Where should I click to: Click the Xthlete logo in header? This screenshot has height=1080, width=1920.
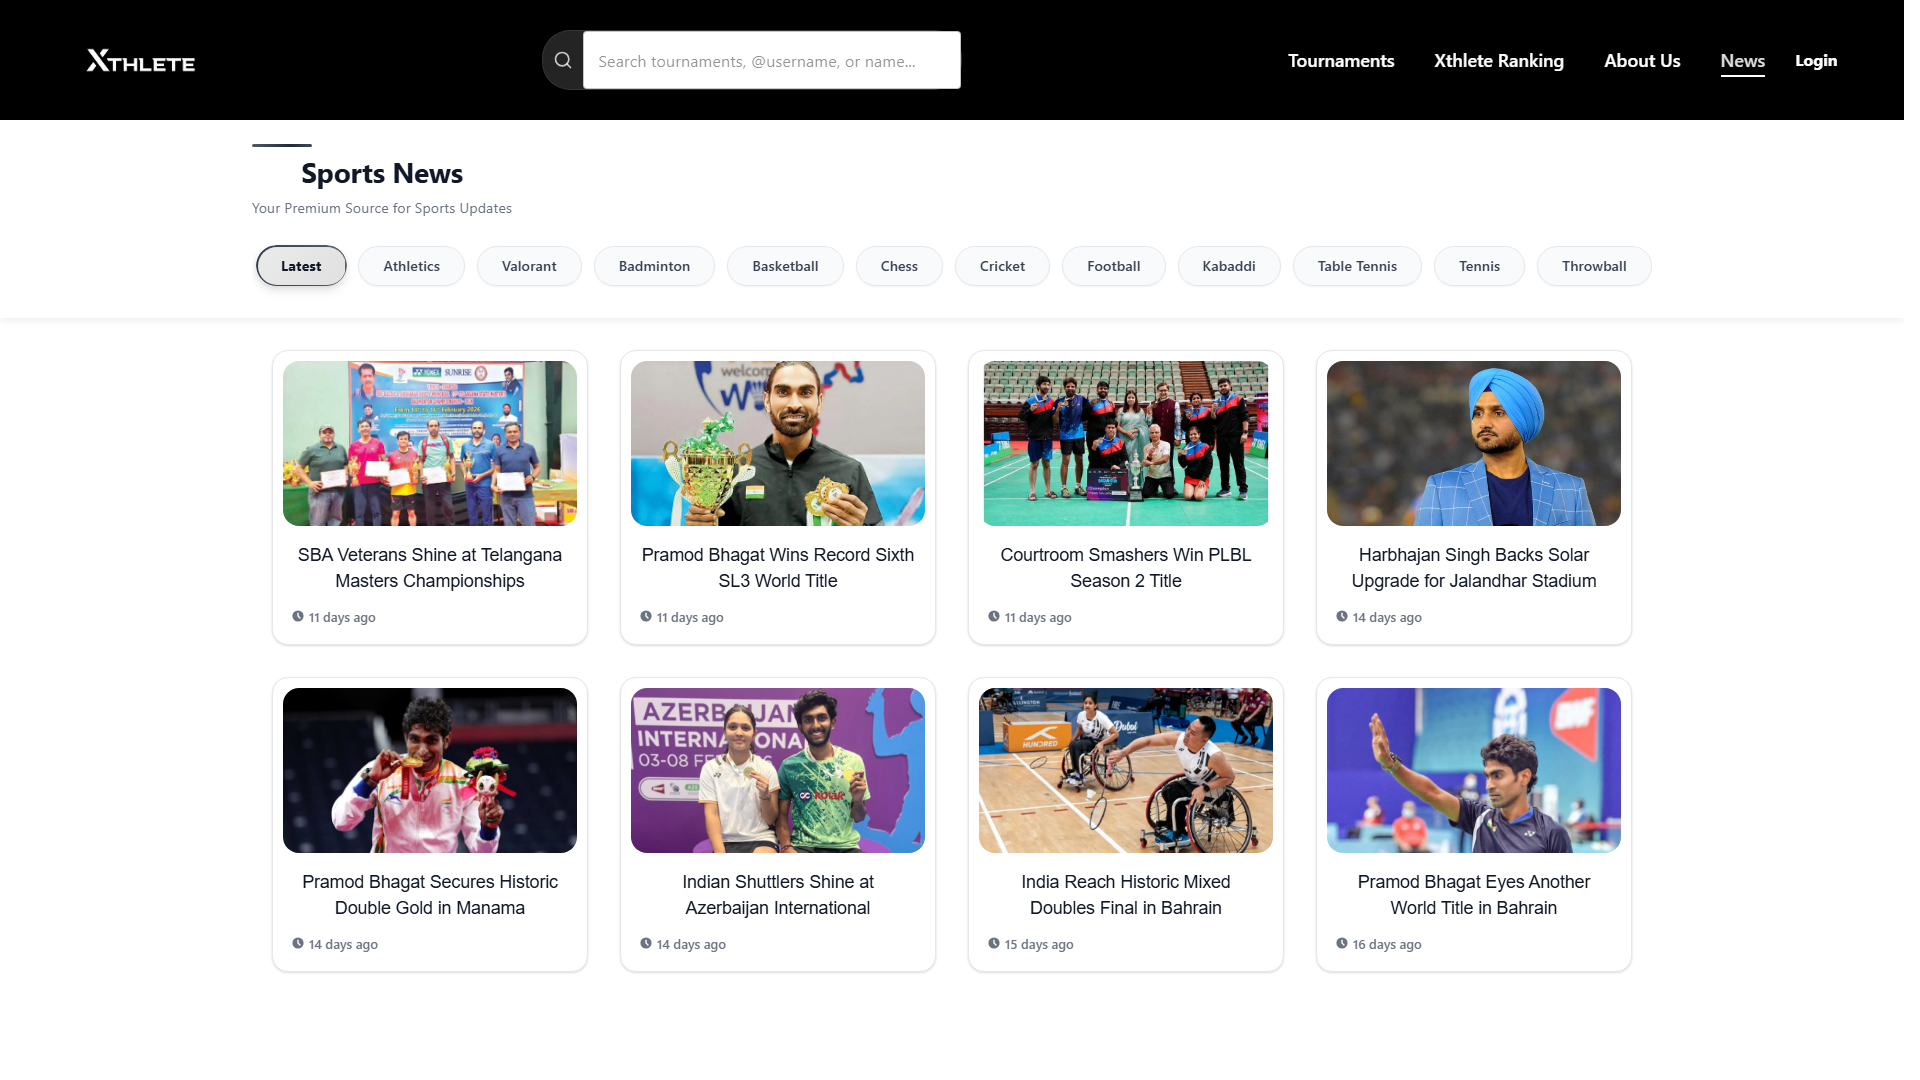click(141, 61)
